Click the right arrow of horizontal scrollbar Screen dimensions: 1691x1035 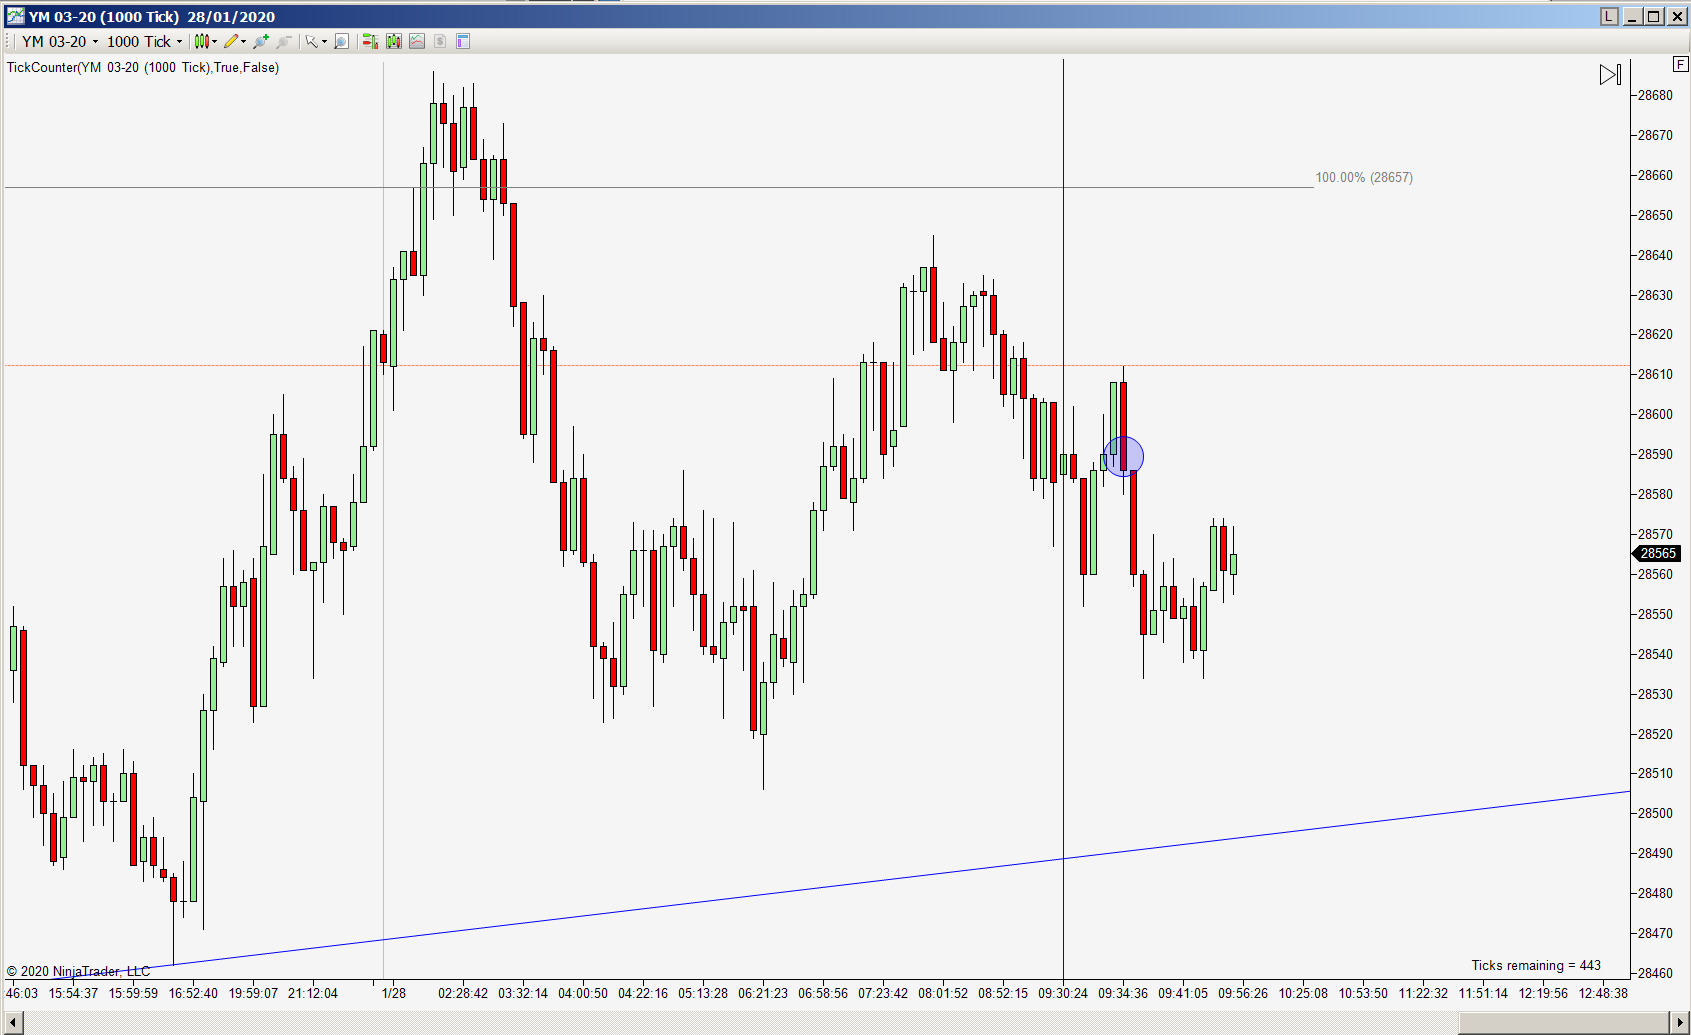1680,1022
